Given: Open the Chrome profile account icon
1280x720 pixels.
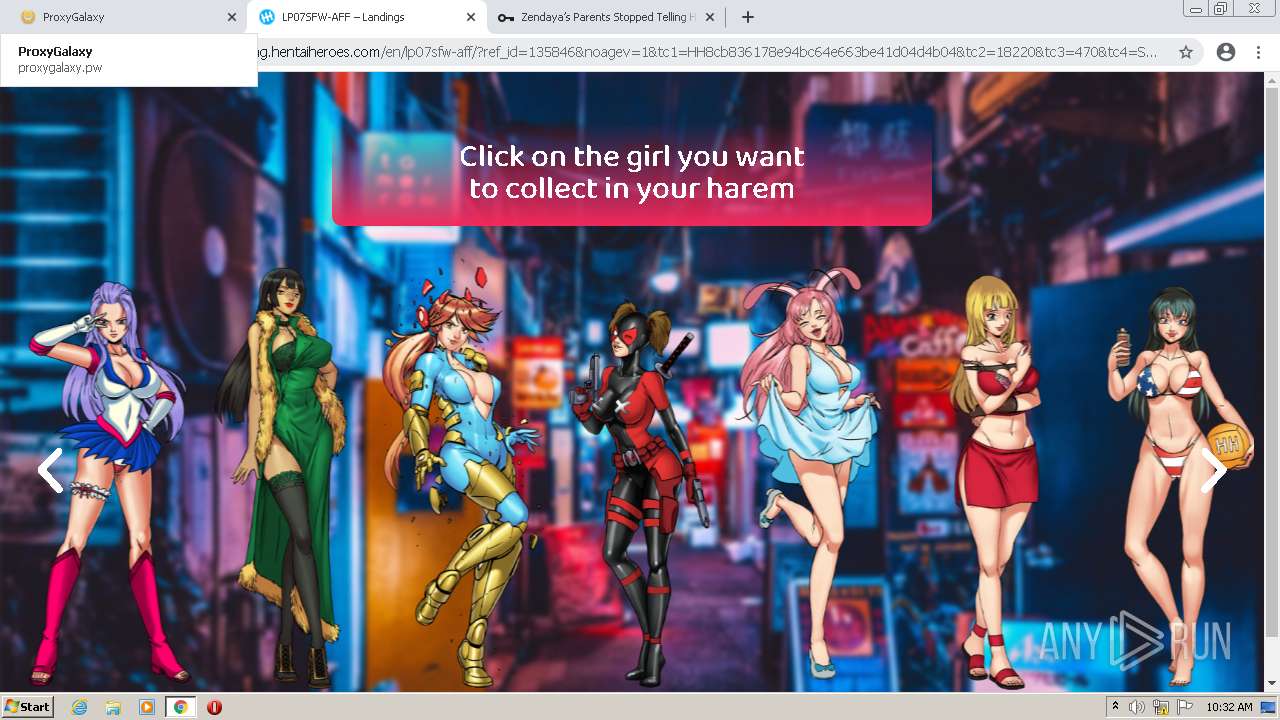Looking at the screenshot, I should [1226, 52].
